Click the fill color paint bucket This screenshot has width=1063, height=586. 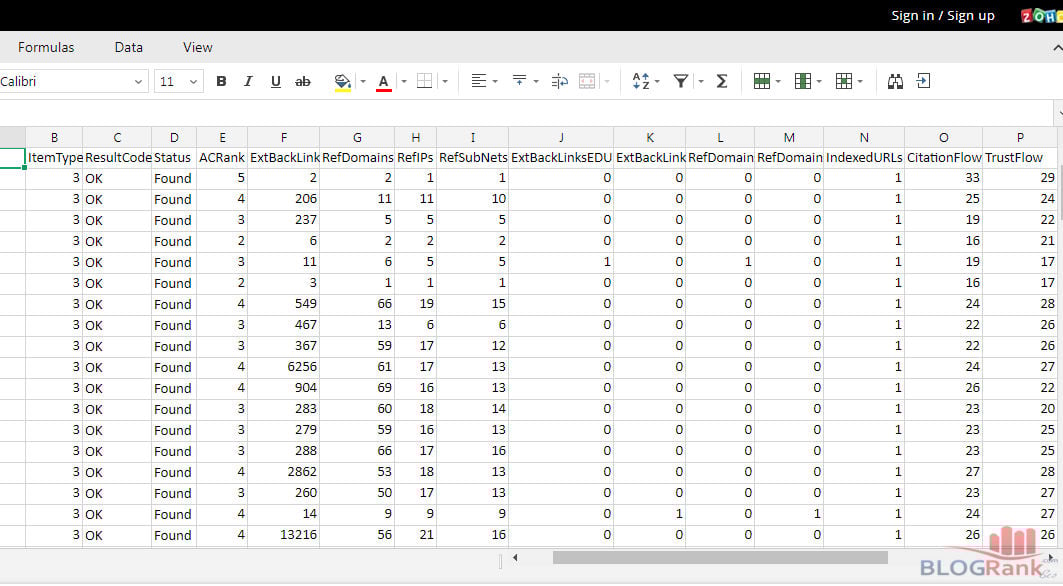click(x=343, y=82)
